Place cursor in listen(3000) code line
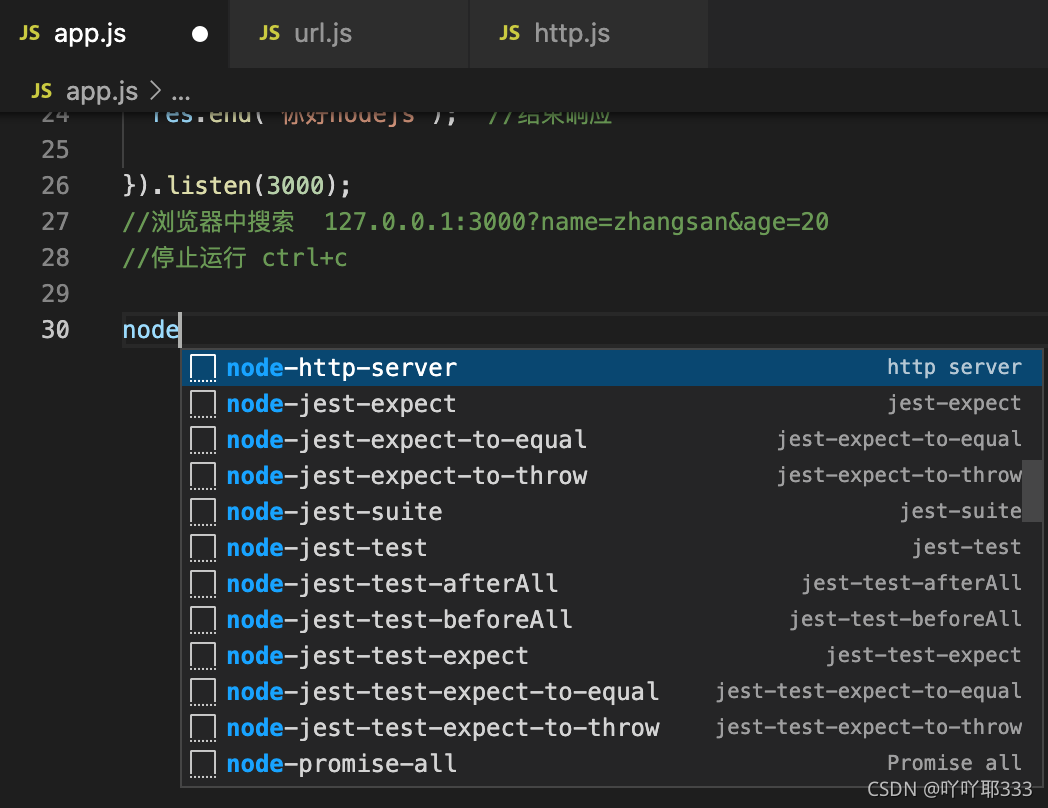This screenshot has height=808, width=1048. click(237, 185)
